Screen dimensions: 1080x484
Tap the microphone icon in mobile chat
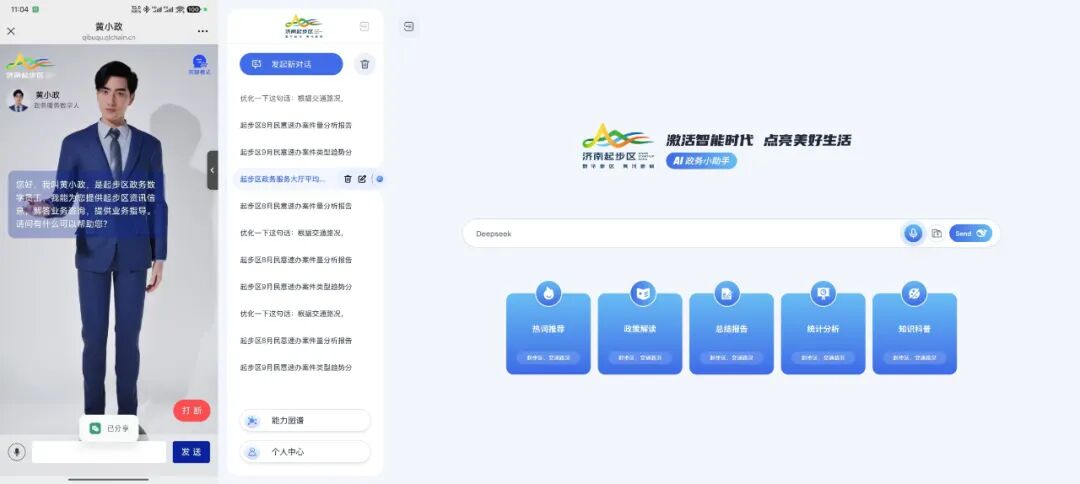16,452
